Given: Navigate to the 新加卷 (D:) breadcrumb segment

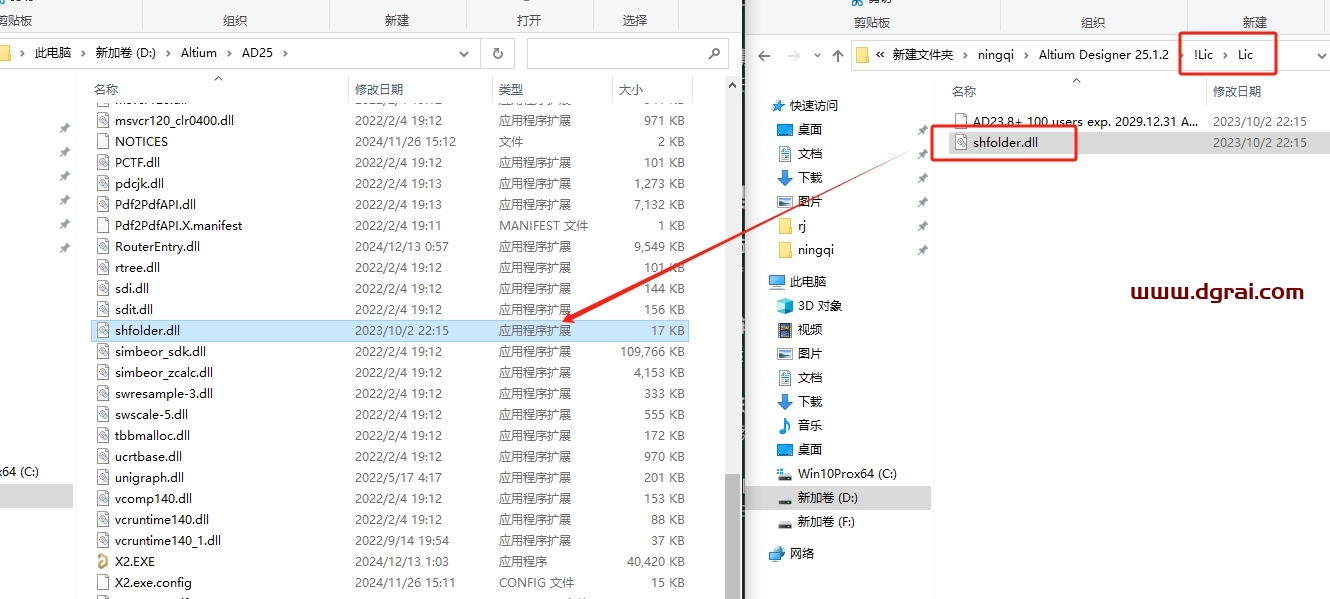Looking at the screenshot, I should (126, 53).
